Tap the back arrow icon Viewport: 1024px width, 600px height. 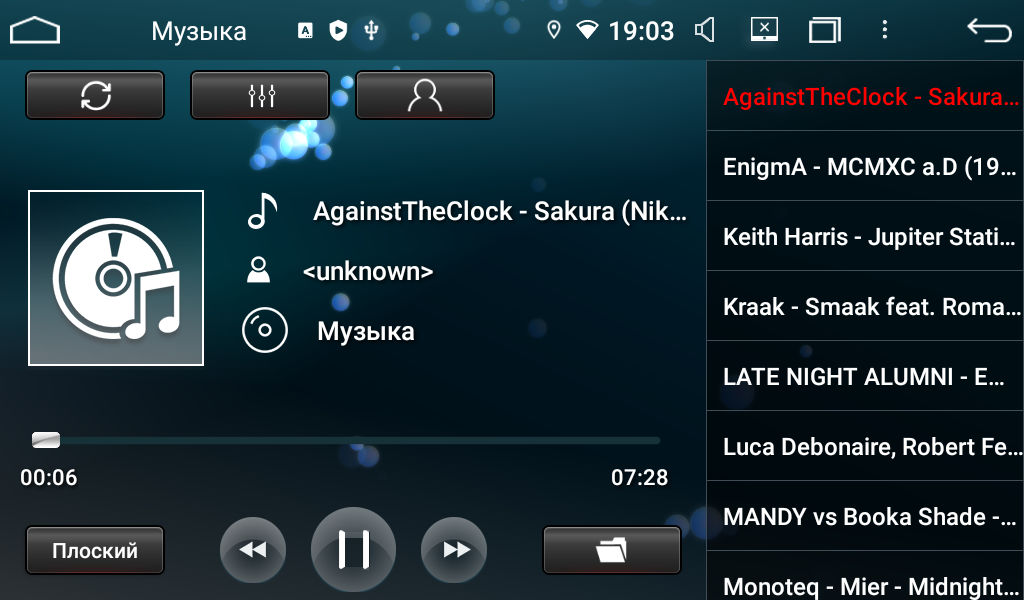pyautogui.click(x=989, y=30)
